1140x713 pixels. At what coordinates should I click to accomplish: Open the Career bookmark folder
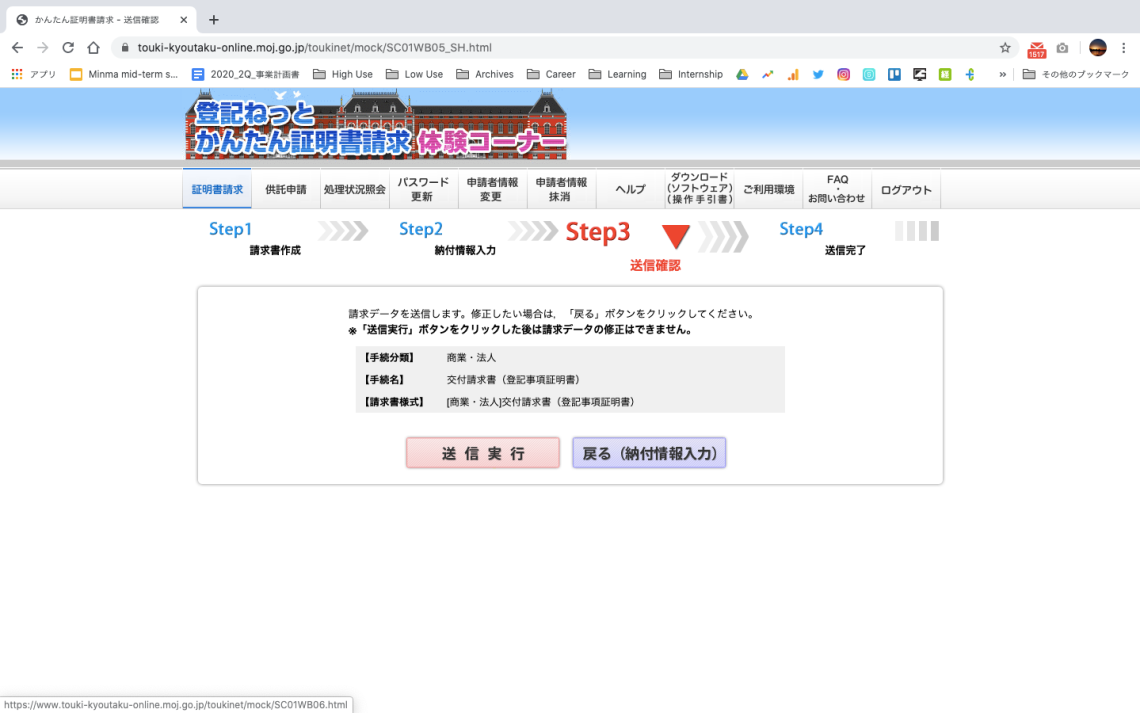coord(551,74)
